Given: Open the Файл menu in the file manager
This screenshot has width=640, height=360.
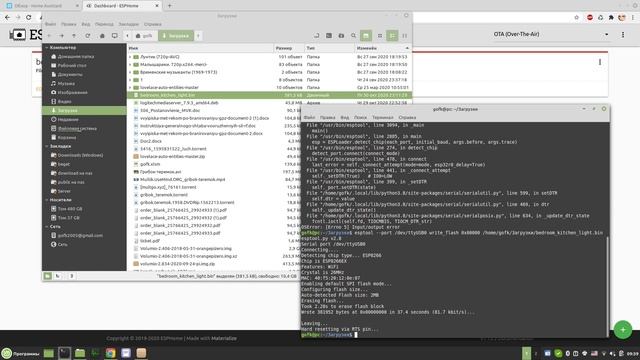Looking at the screenshot, I should pos(51,24).
